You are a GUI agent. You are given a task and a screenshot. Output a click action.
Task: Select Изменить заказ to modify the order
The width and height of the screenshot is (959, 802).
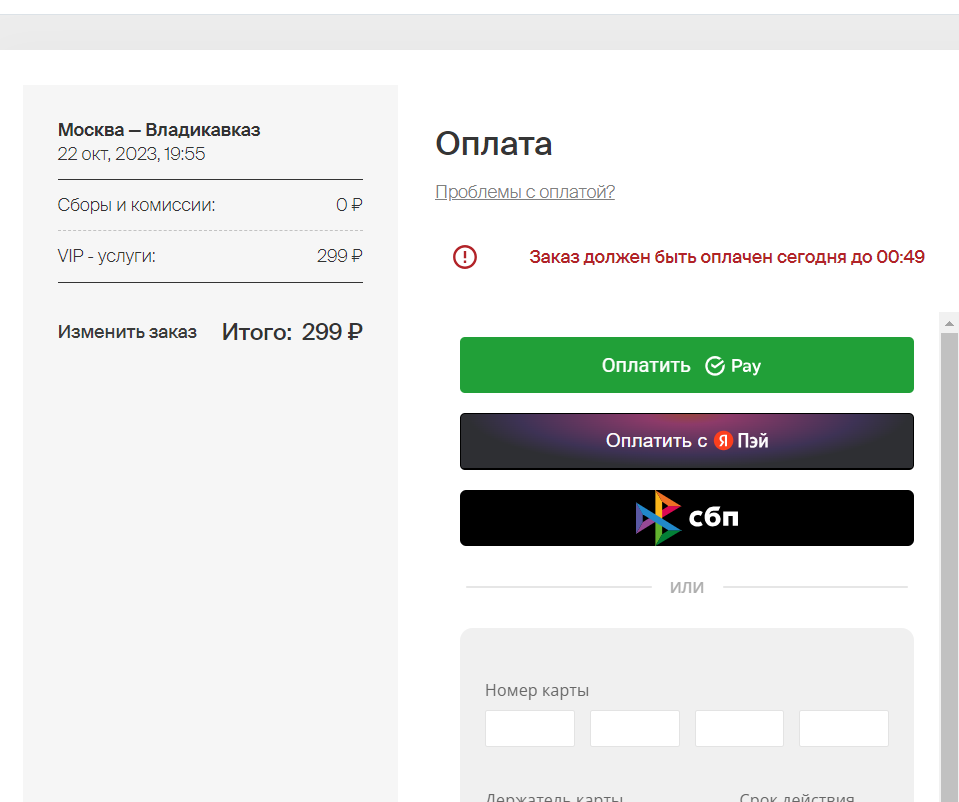(x=127, y=331)
